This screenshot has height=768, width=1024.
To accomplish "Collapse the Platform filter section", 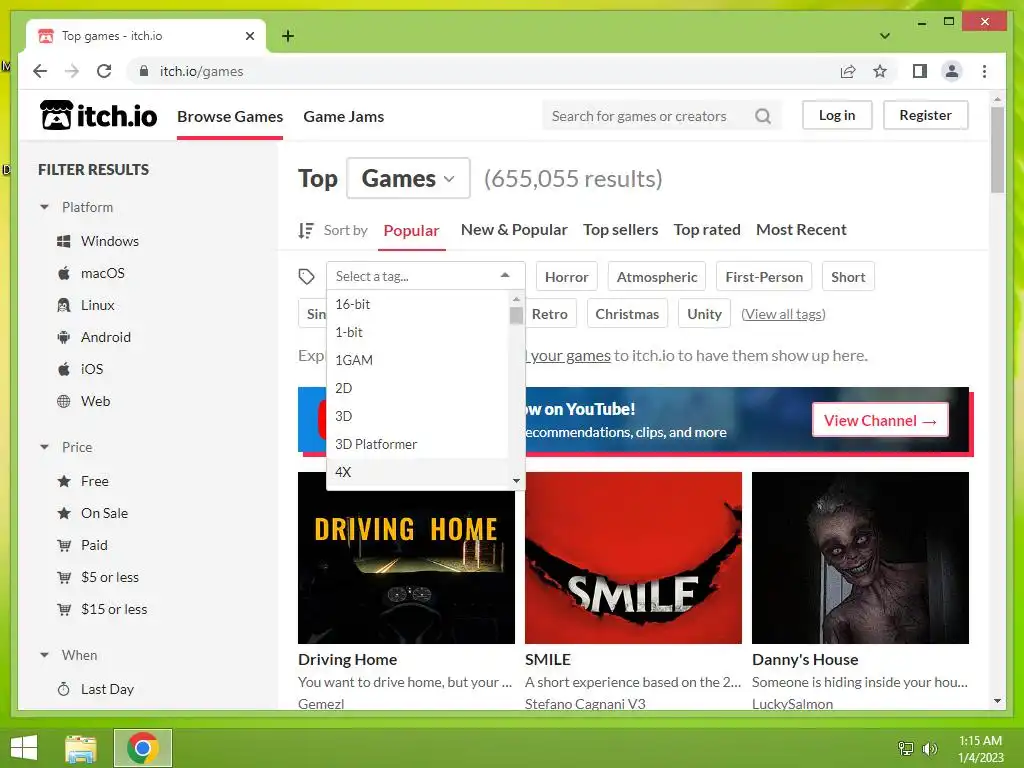I will [44, 207].
